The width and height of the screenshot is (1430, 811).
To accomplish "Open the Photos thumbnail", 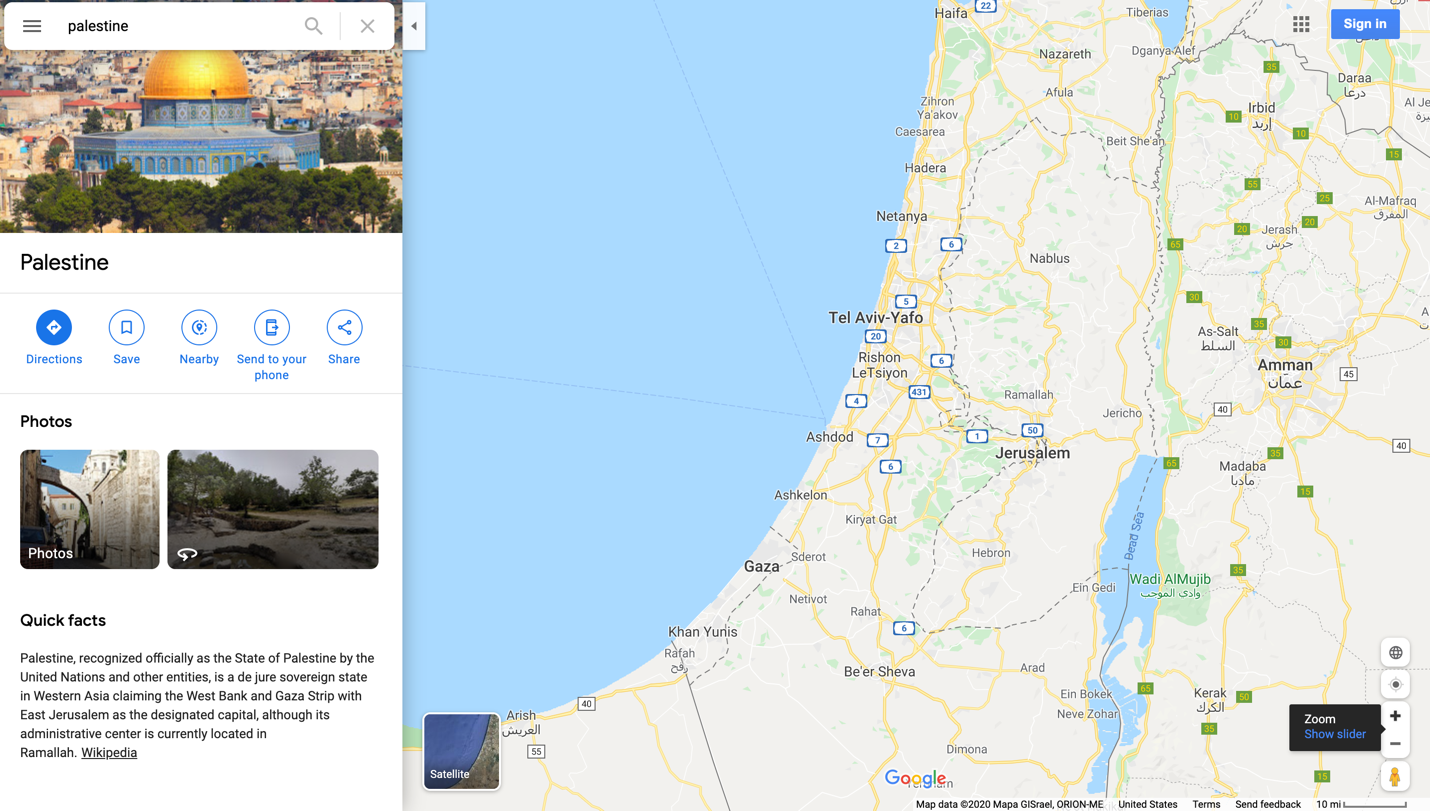I will tap(90, 509).
